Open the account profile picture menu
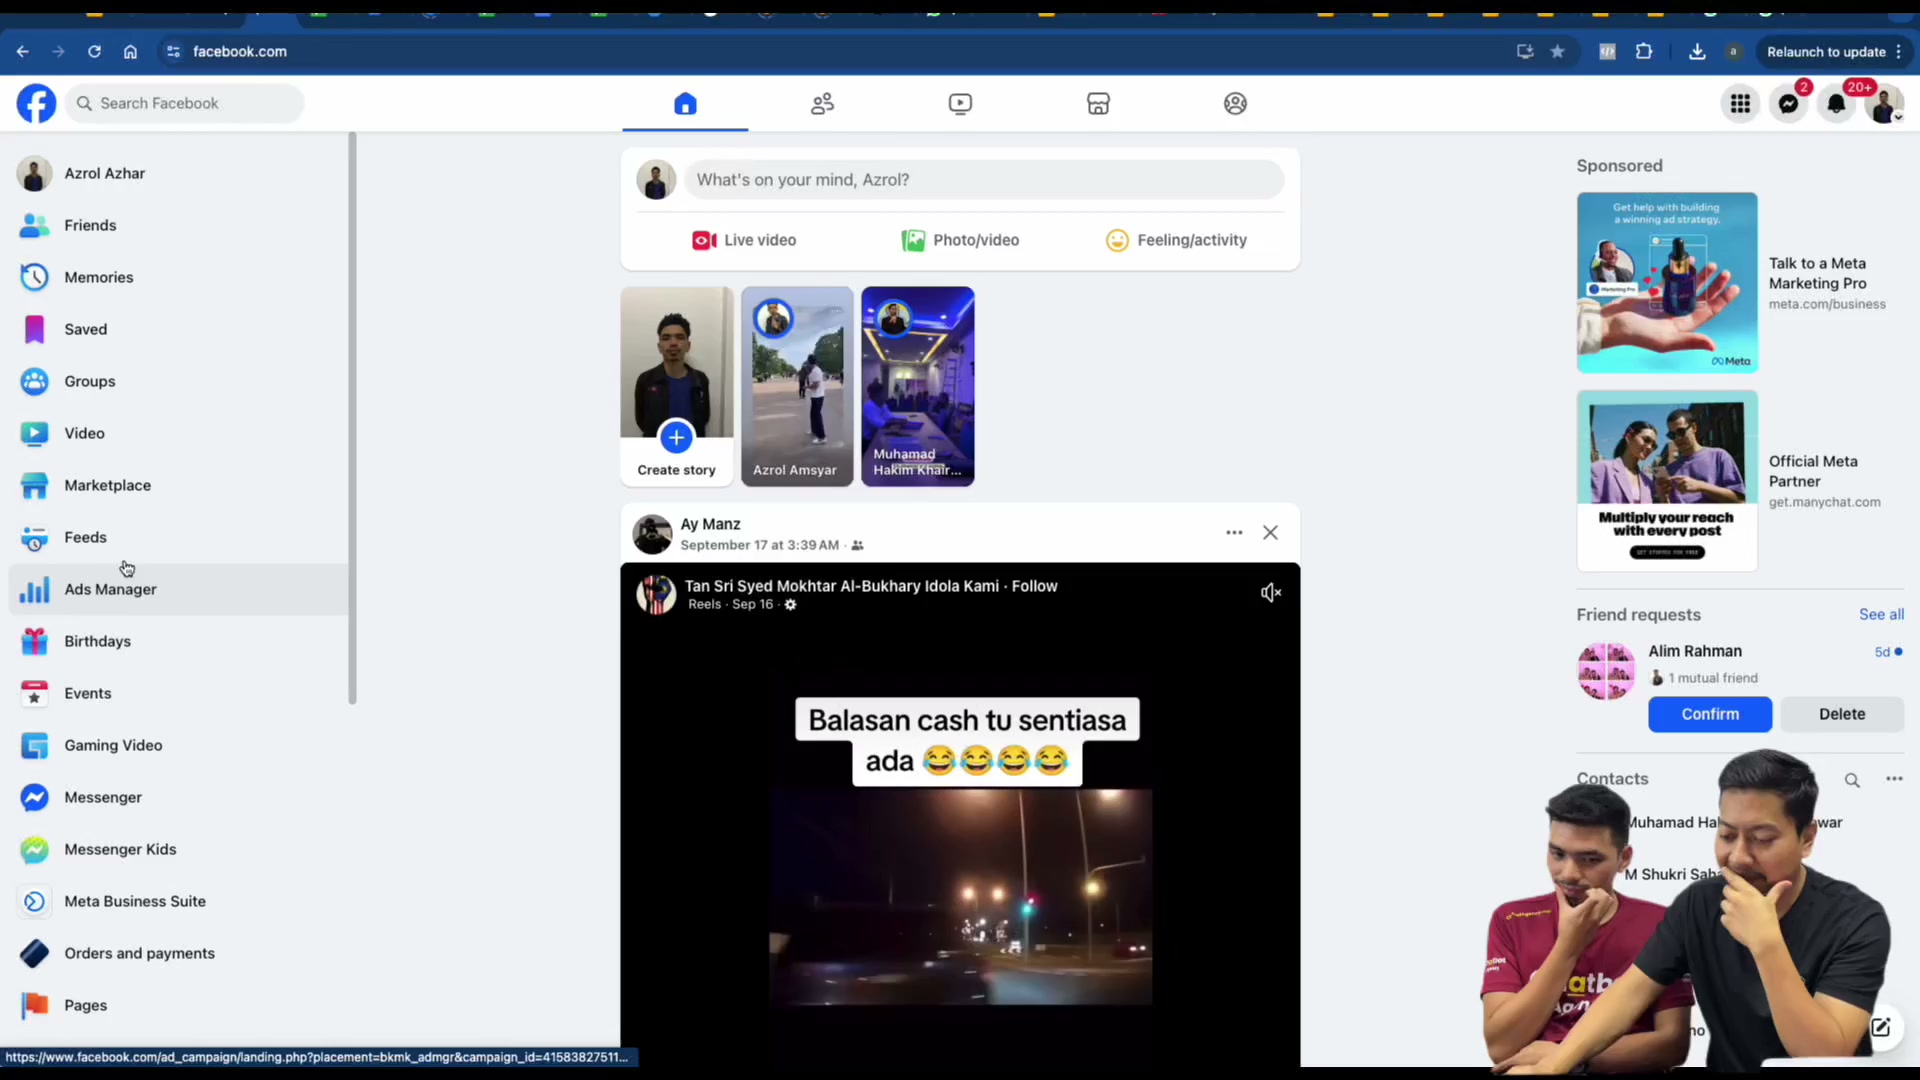The image size is (1920, 1080). coord(1884,103)
